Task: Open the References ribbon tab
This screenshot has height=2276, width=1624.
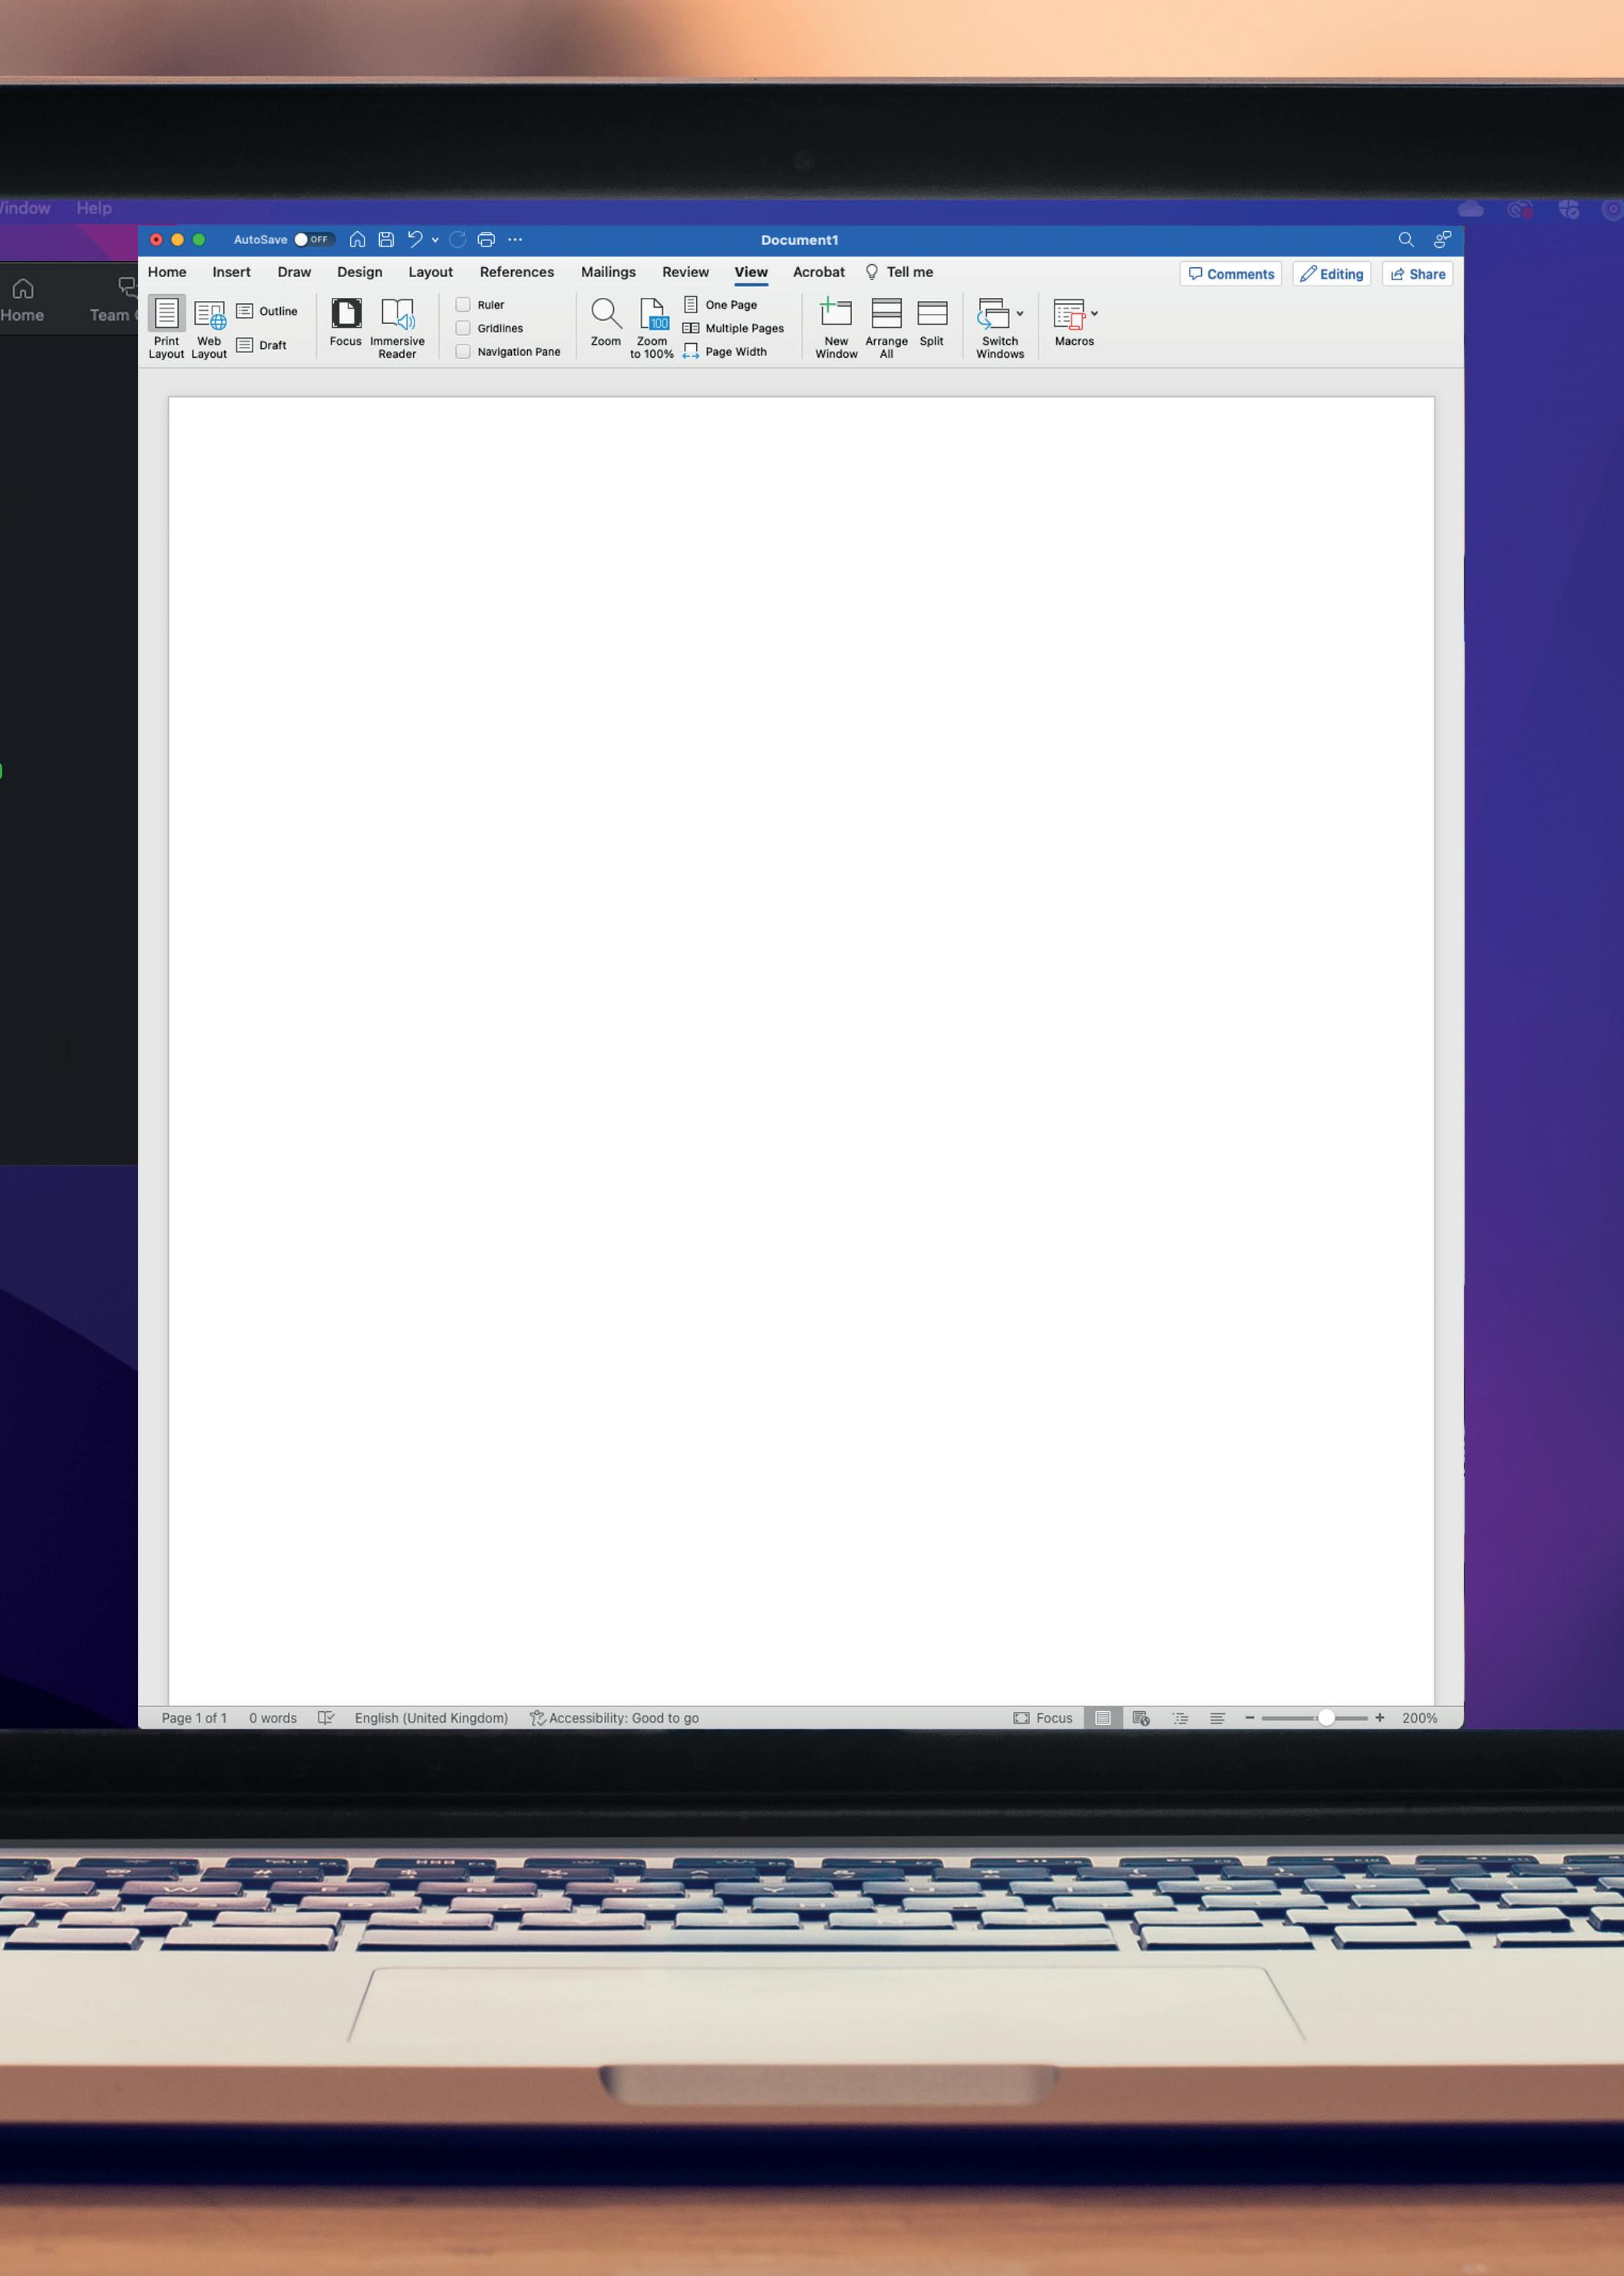Action: [x=516, y=272]
